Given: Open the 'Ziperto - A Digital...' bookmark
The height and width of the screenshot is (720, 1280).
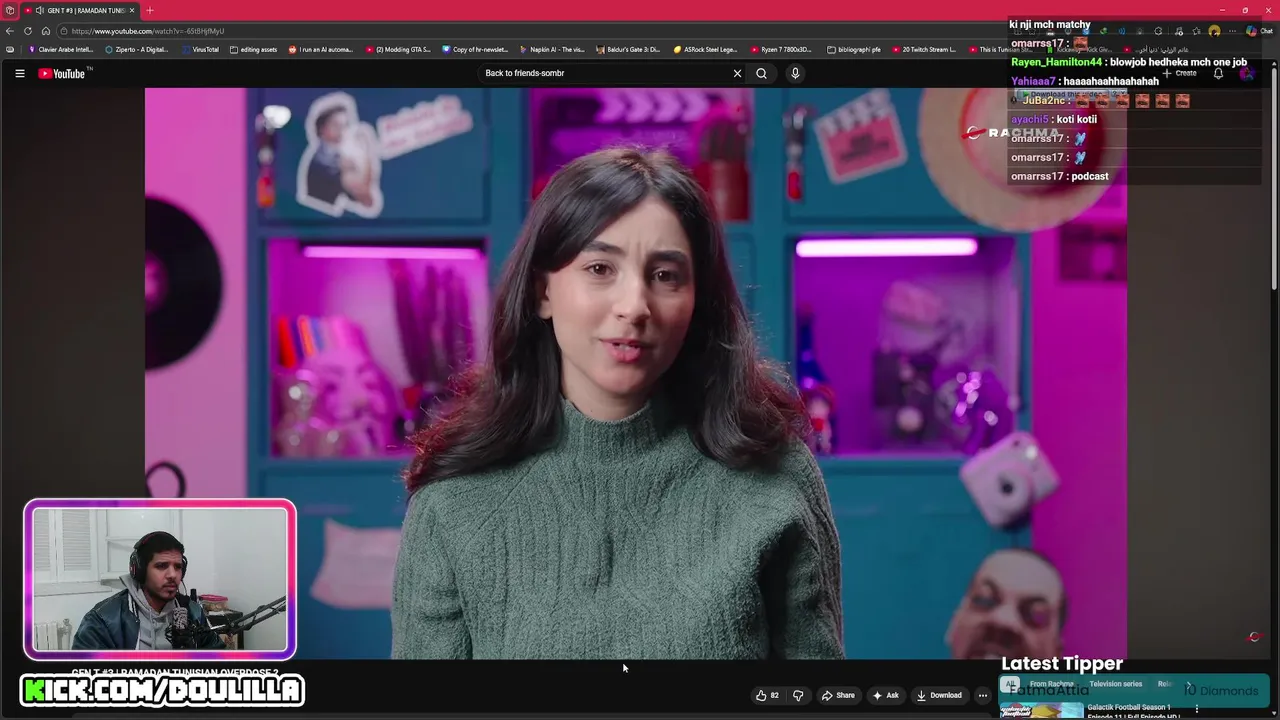Looking at the screenshot, I should tap(137, 49).
